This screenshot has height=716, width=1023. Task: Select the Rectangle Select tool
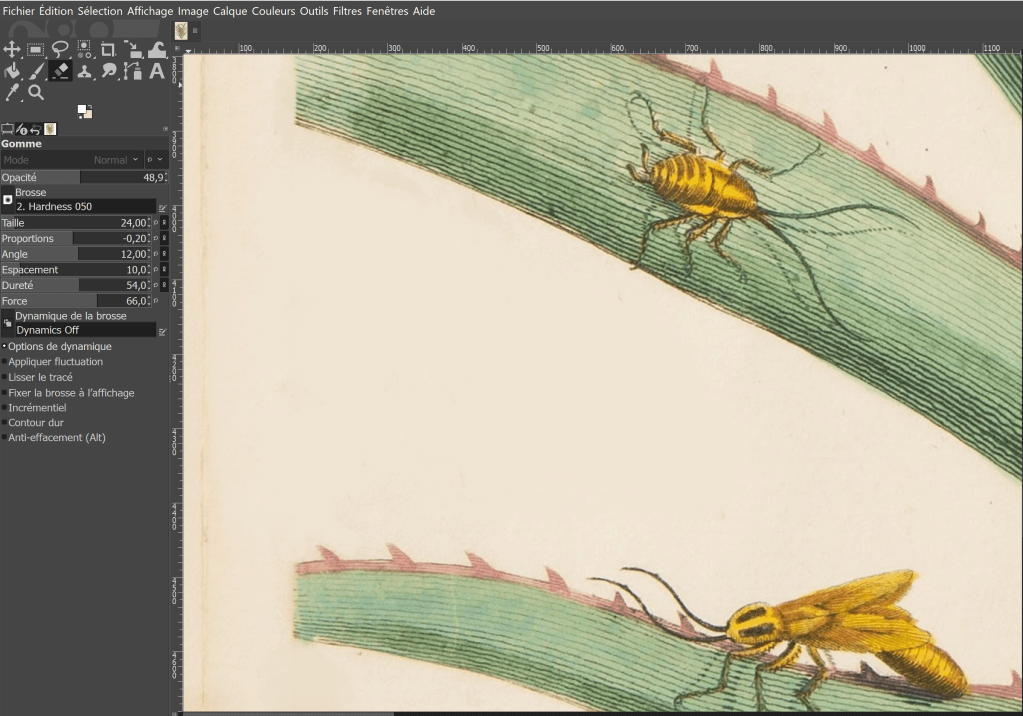(36, 49)
